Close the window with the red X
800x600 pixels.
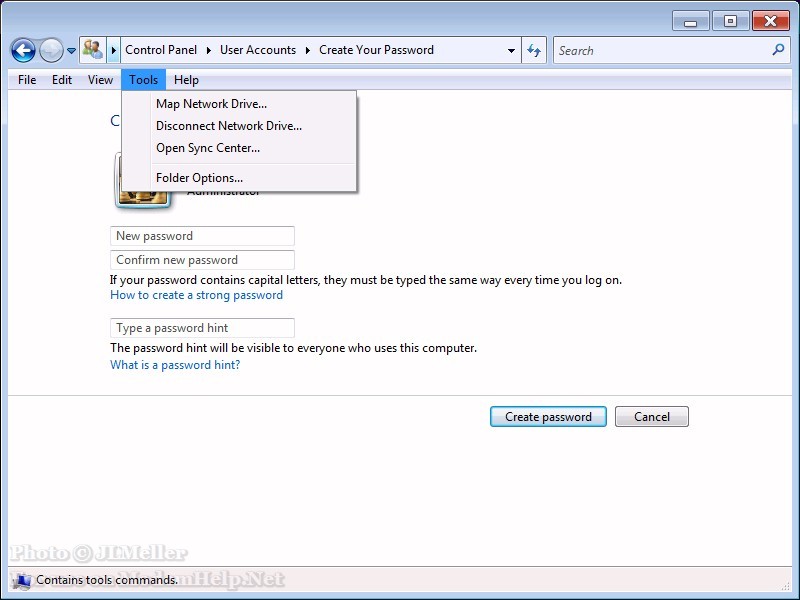click(x=770, y=22)
